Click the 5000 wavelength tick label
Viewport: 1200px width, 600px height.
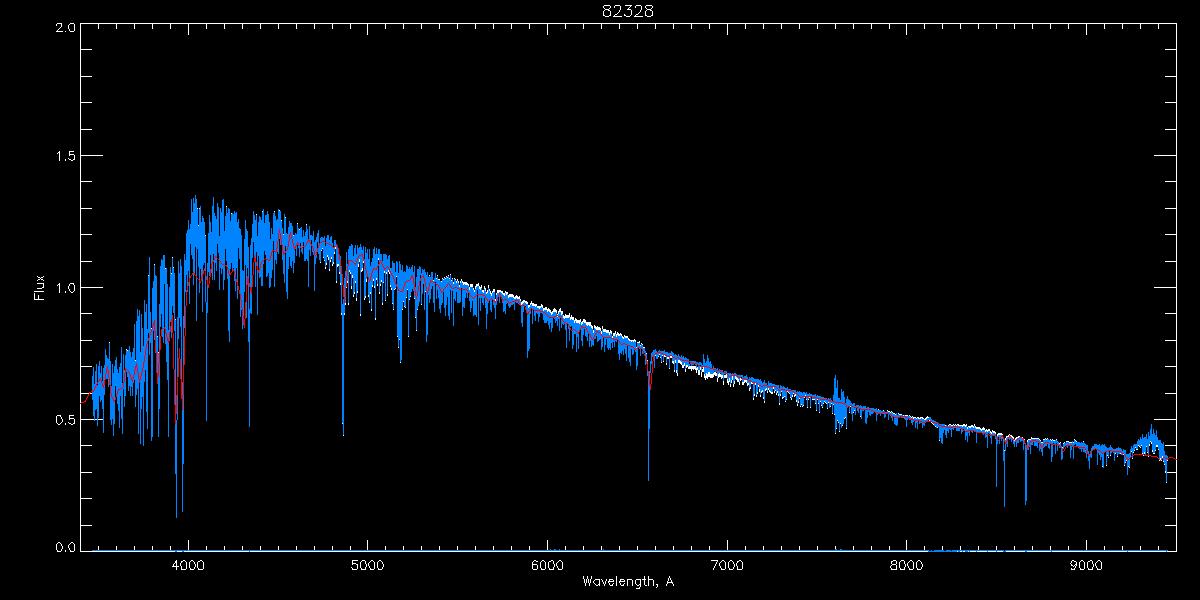pyautogui.click(x=368, y=564)
